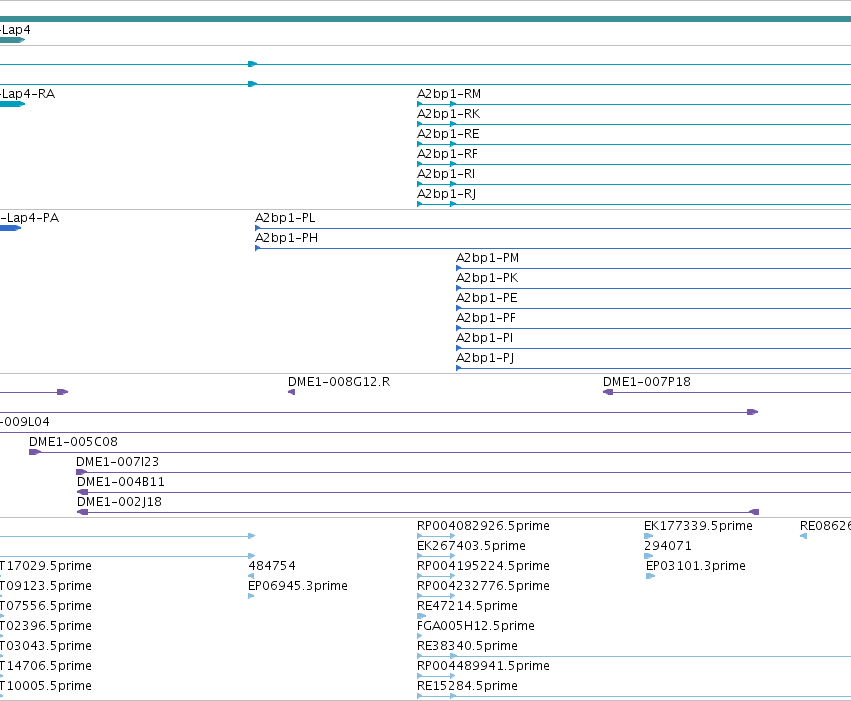The width and height of the screenshot is (851, 701).
Task: Click the purple arrow glyph under DME1-008G12.R
Action: coord(291,392)
